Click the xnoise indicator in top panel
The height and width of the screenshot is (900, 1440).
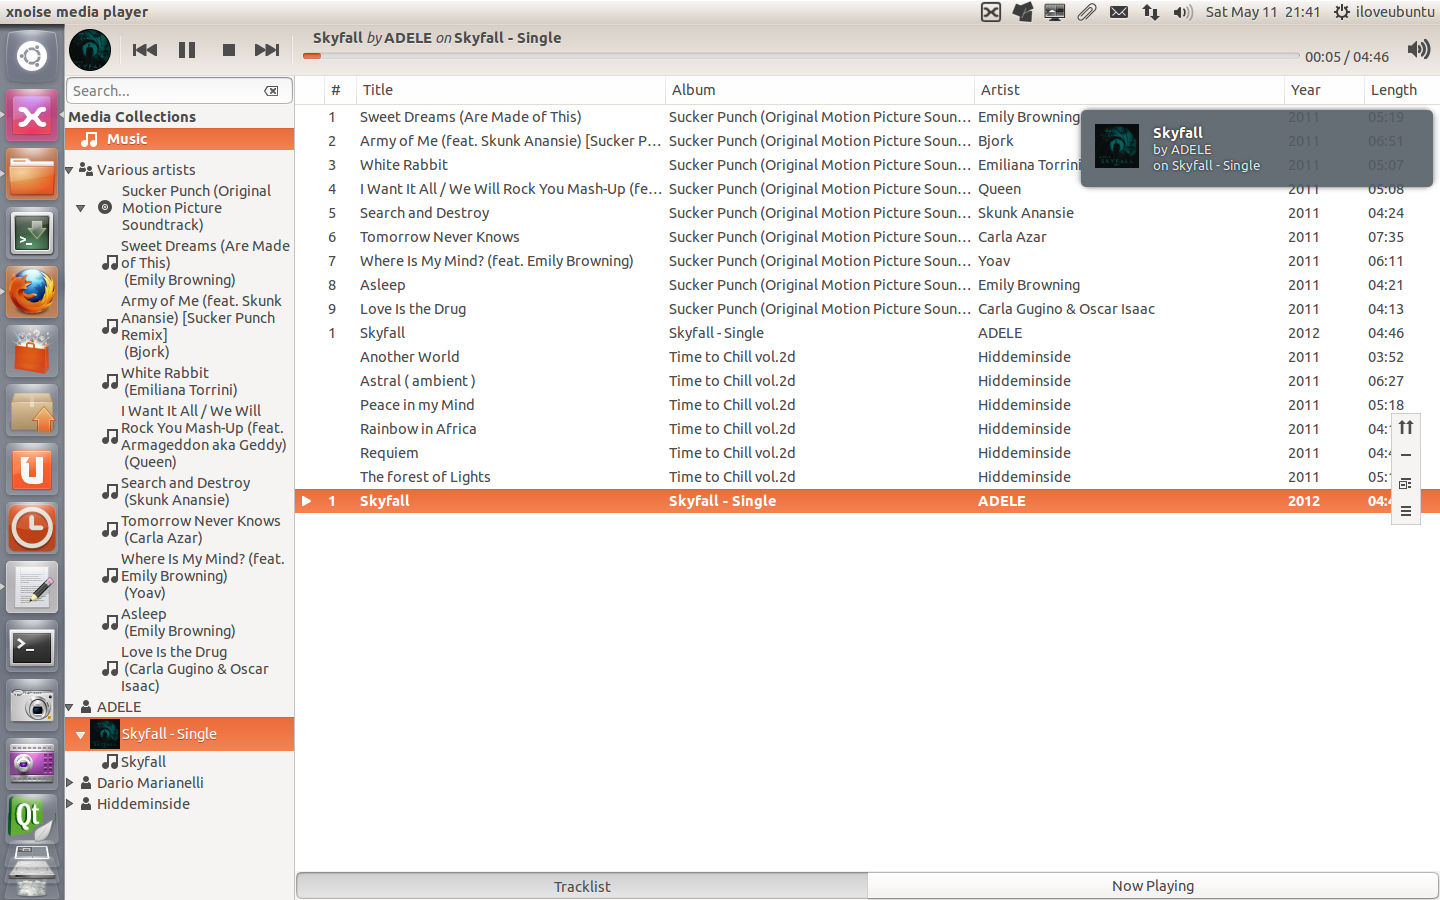991,12
